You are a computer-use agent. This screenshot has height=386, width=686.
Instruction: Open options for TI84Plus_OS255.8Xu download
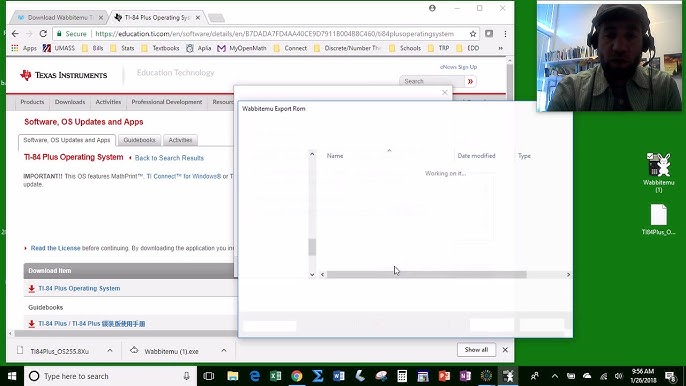[x=110, y=351]
